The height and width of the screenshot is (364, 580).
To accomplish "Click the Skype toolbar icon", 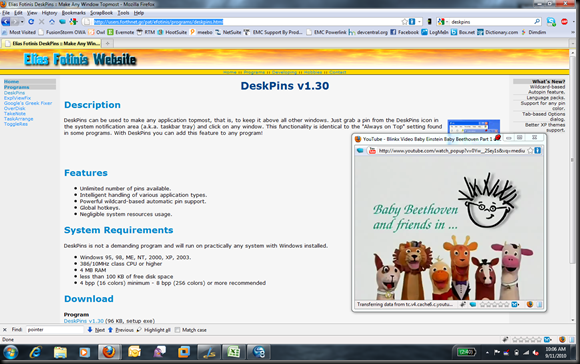I will [x=551, y=22].
